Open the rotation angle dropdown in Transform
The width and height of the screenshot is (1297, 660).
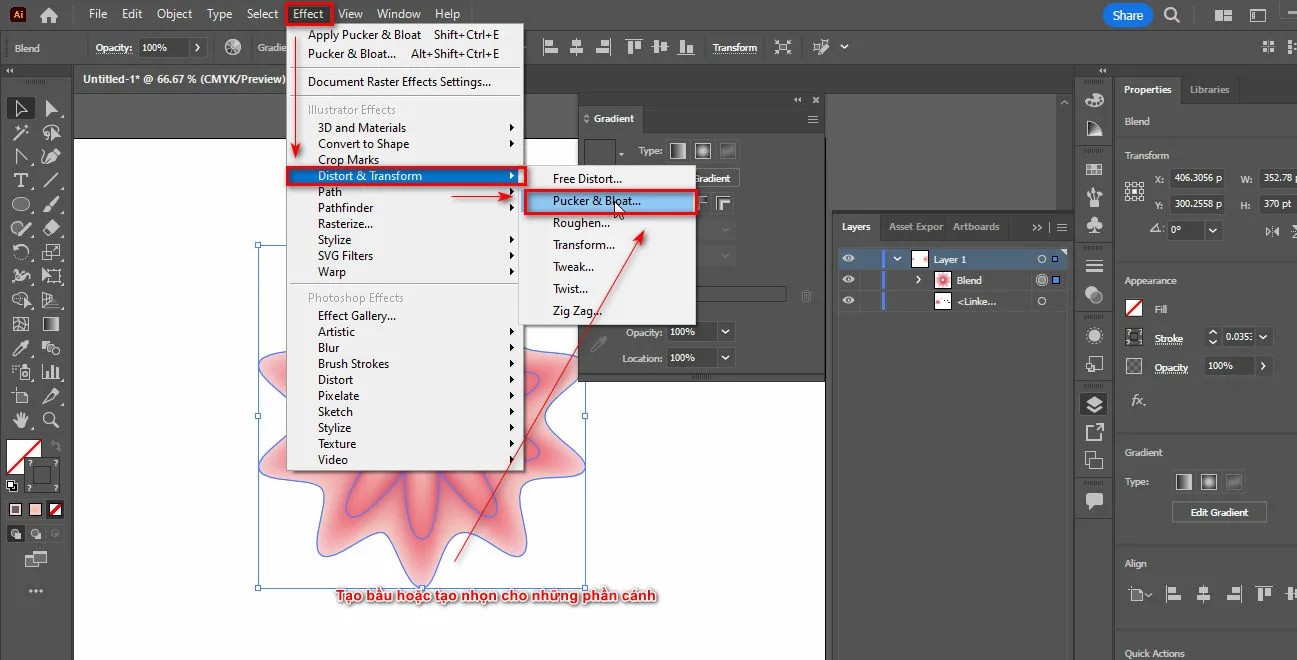1212,230
